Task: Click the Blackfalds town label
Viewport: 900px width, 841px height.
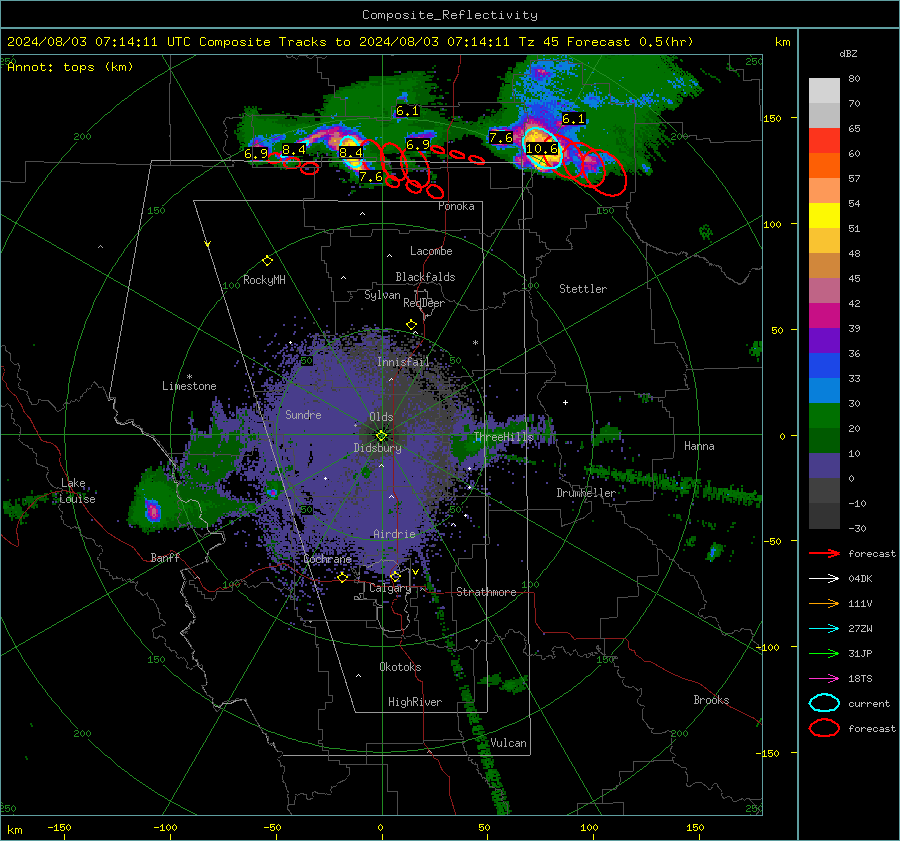Action: pos(425,277)
